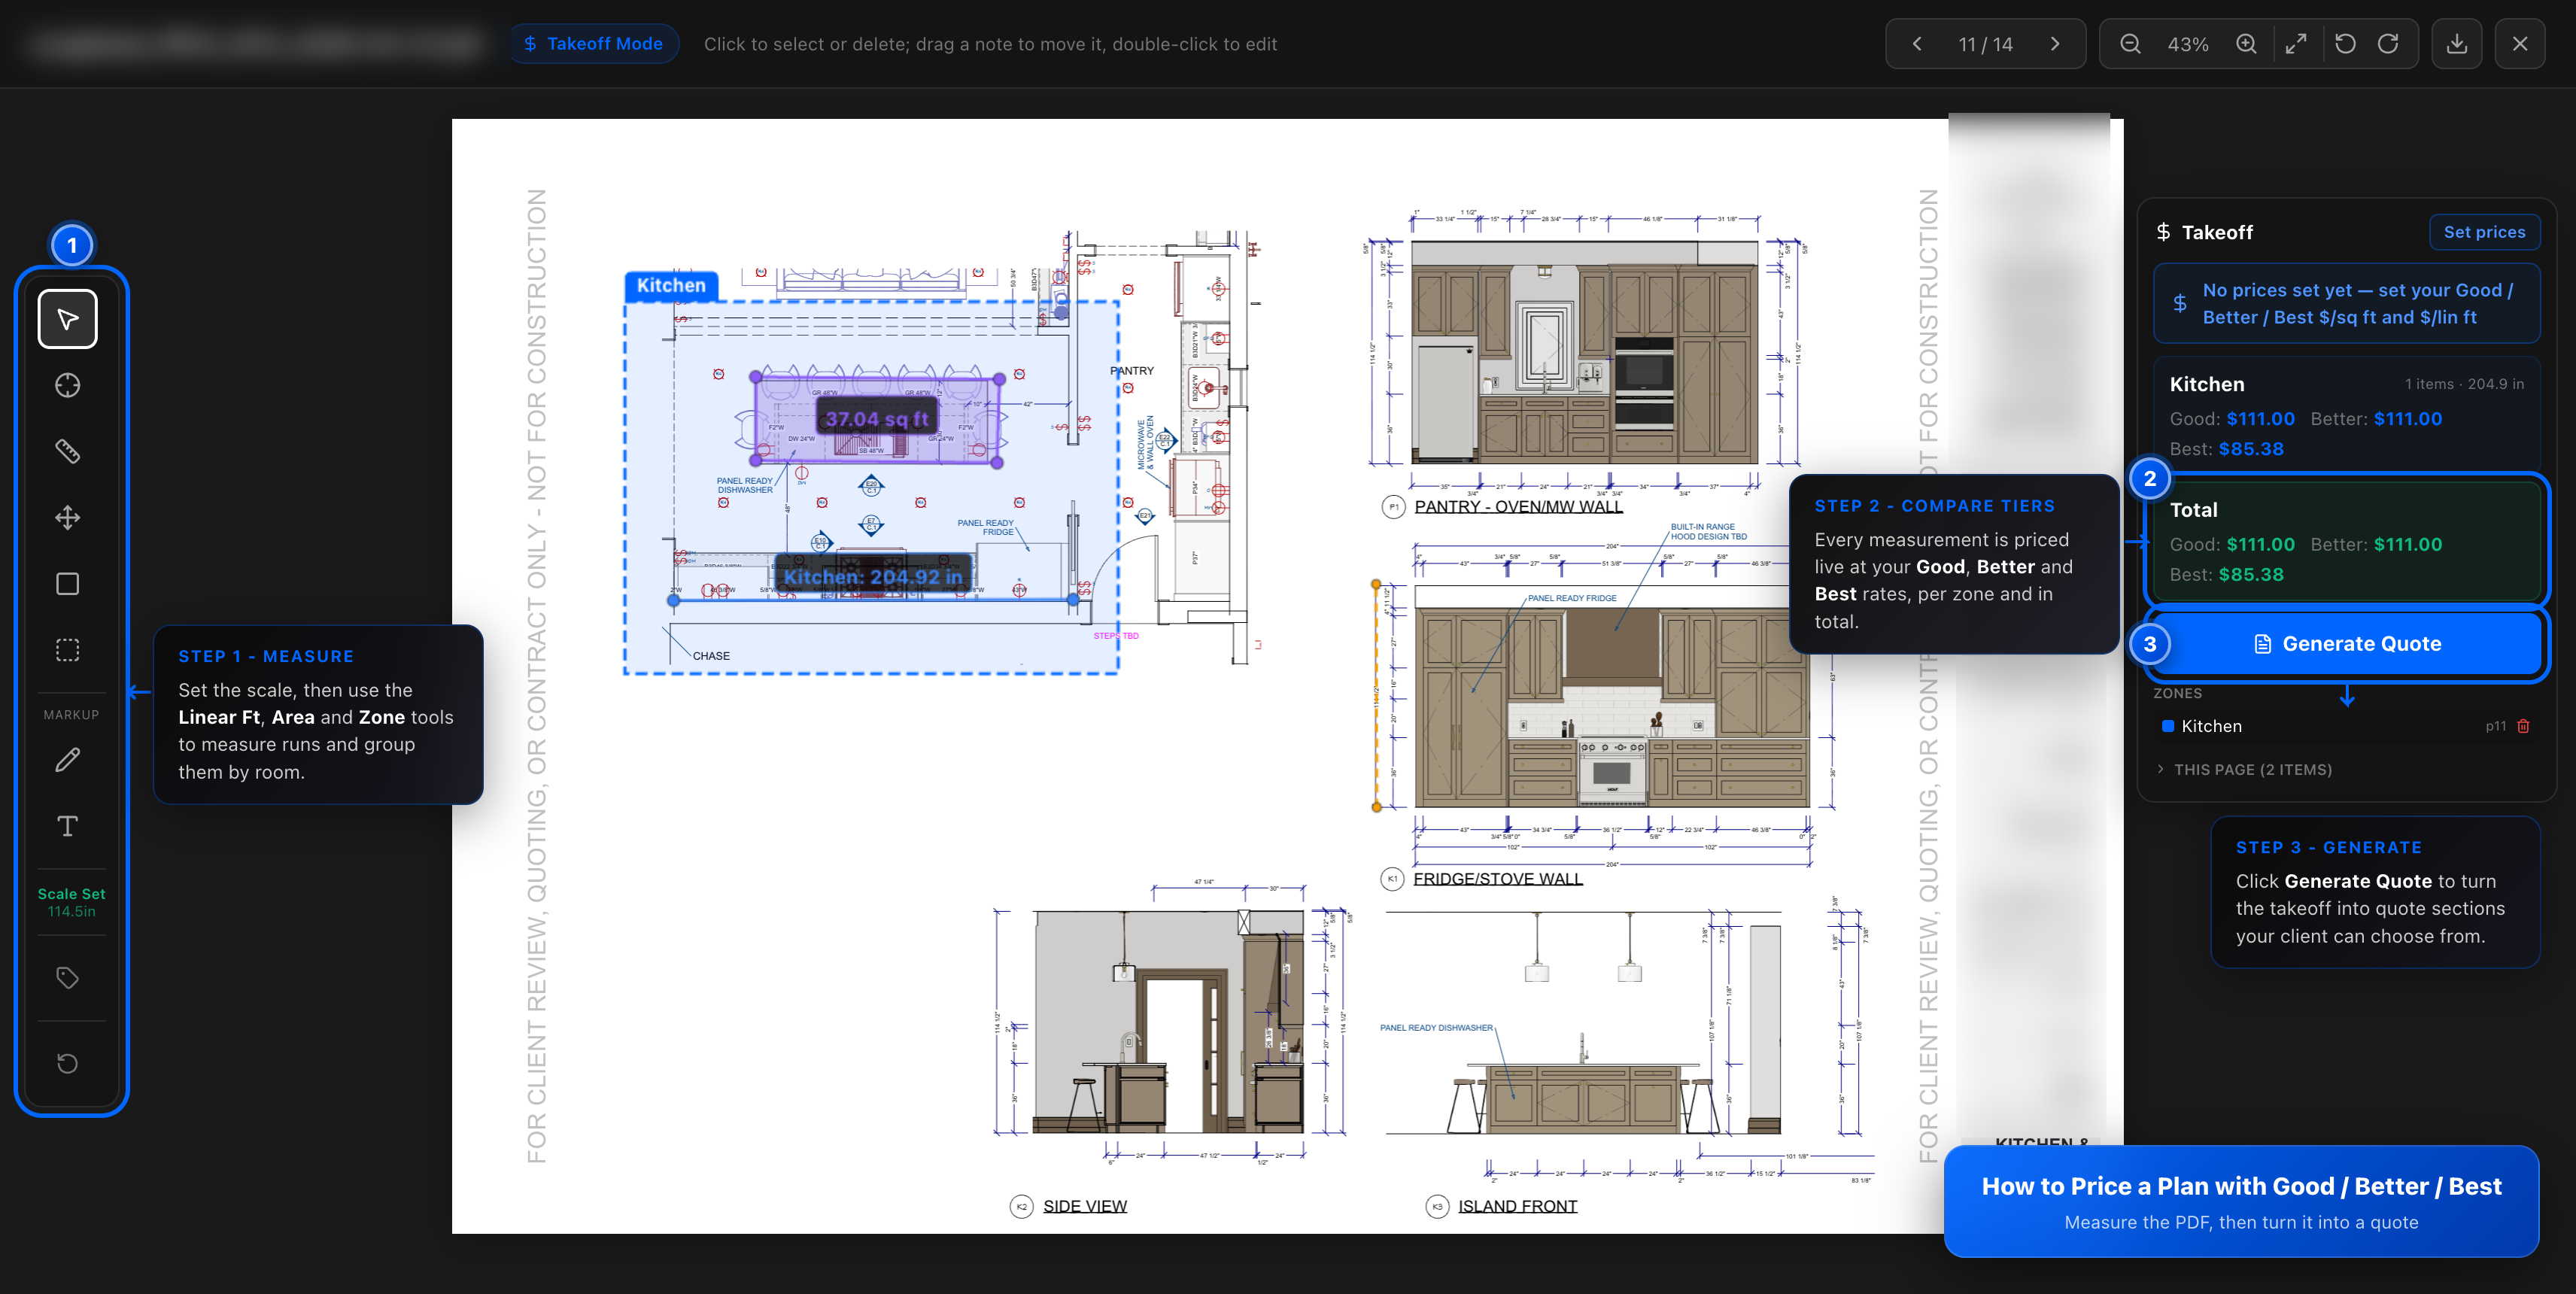Activate the Linear Ft ruler tool

68,452
